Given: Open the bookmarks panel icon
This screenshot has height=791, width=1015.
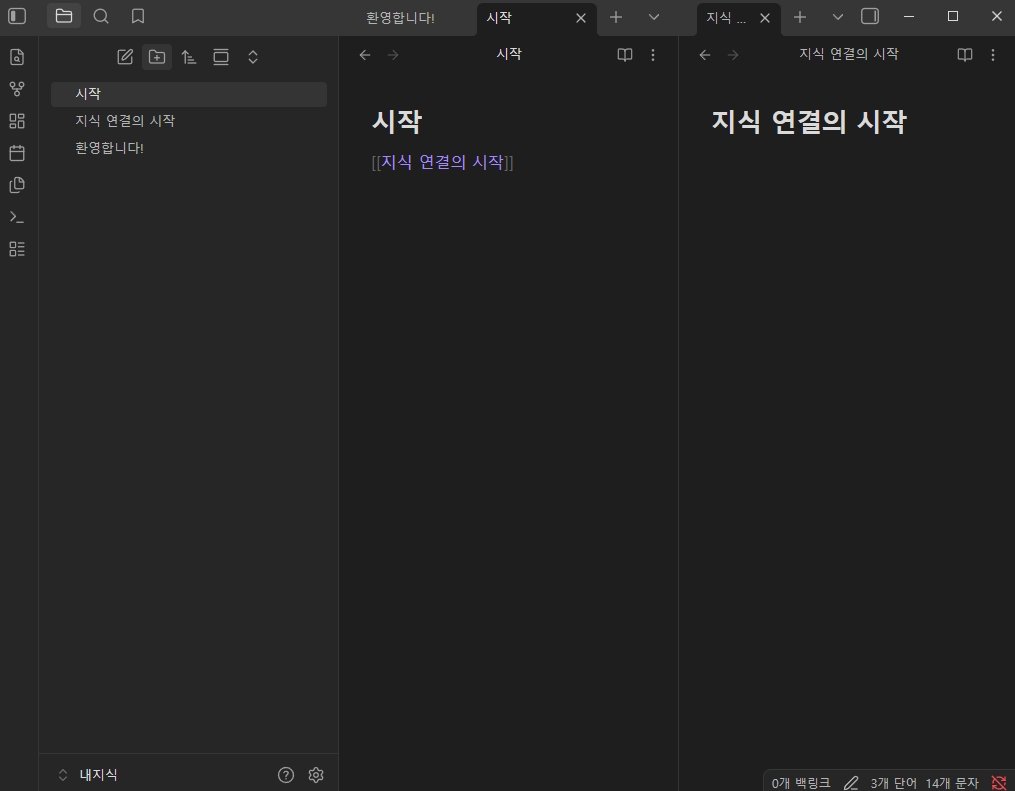Looking at the screenshot, I should pos(138,16).
